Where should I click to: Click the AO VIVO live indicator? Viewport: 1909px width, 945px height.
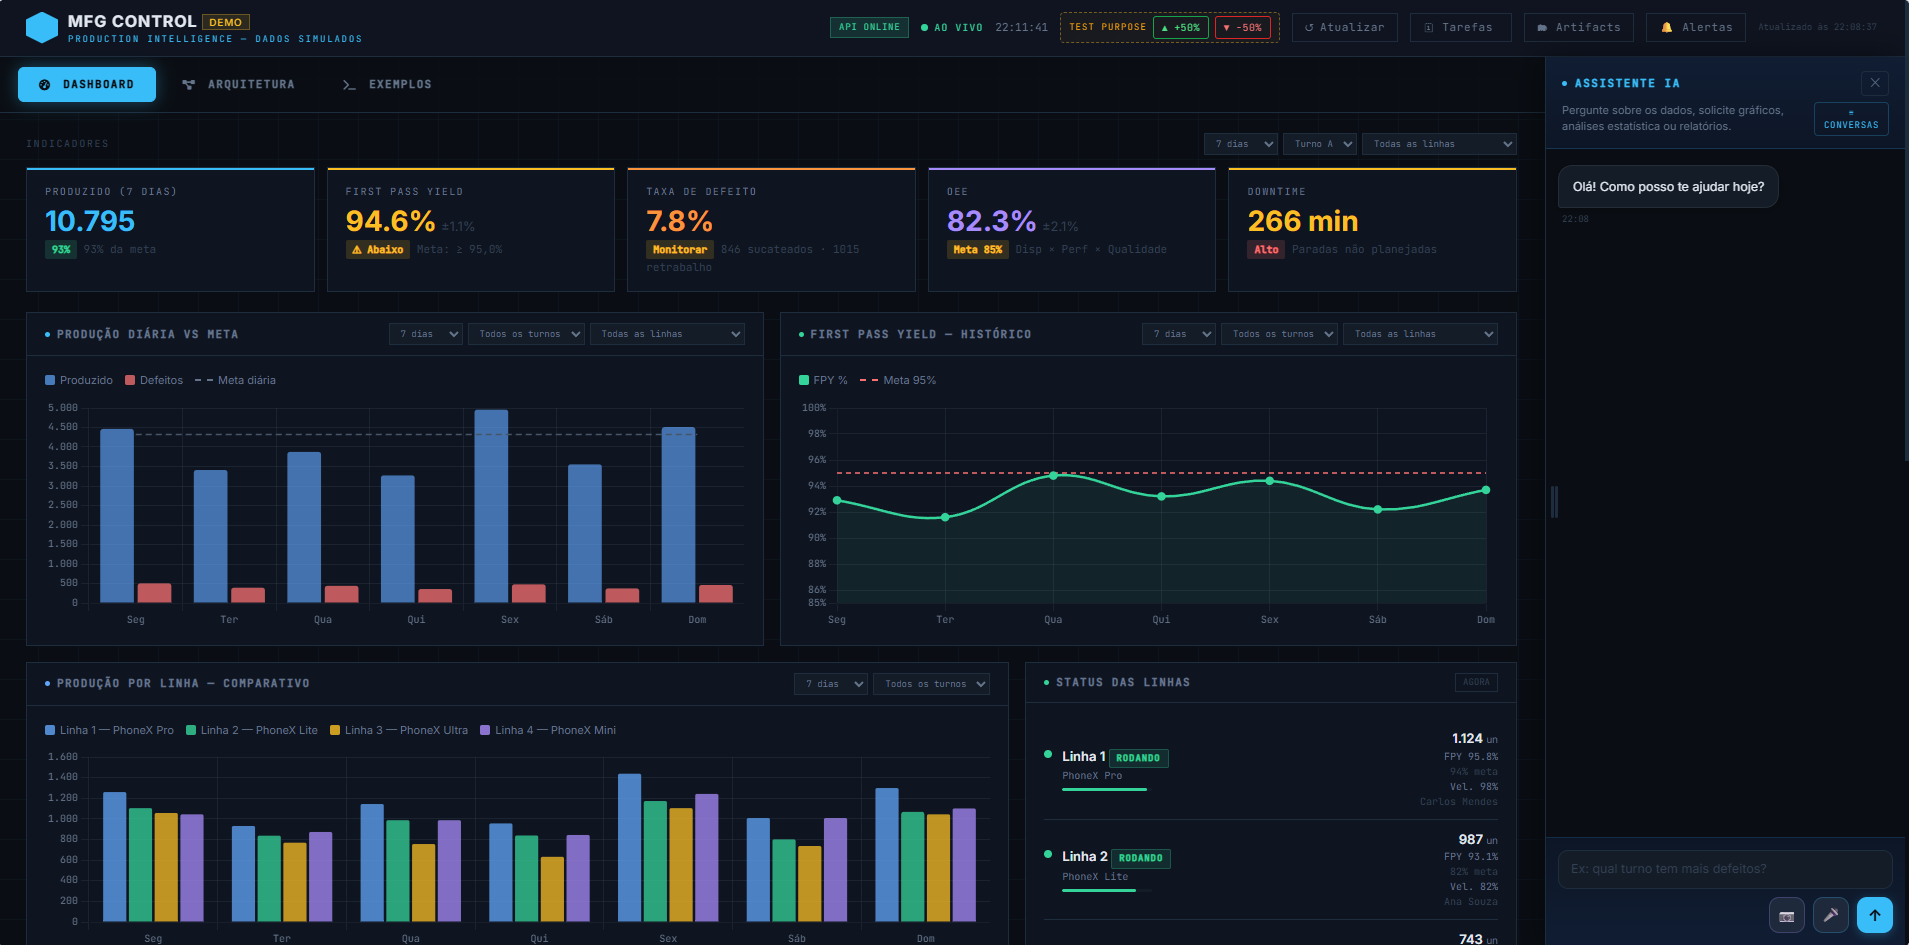[x=952, y=28]
